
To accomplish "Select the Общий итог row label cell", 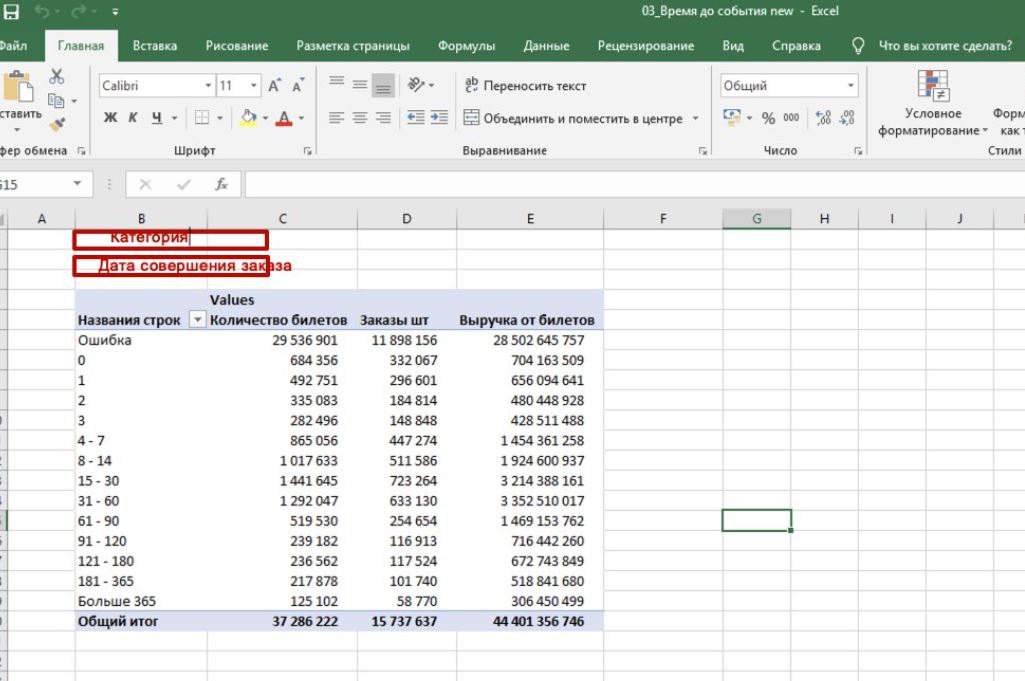I will pyautogui.click(x=118, y=621).
